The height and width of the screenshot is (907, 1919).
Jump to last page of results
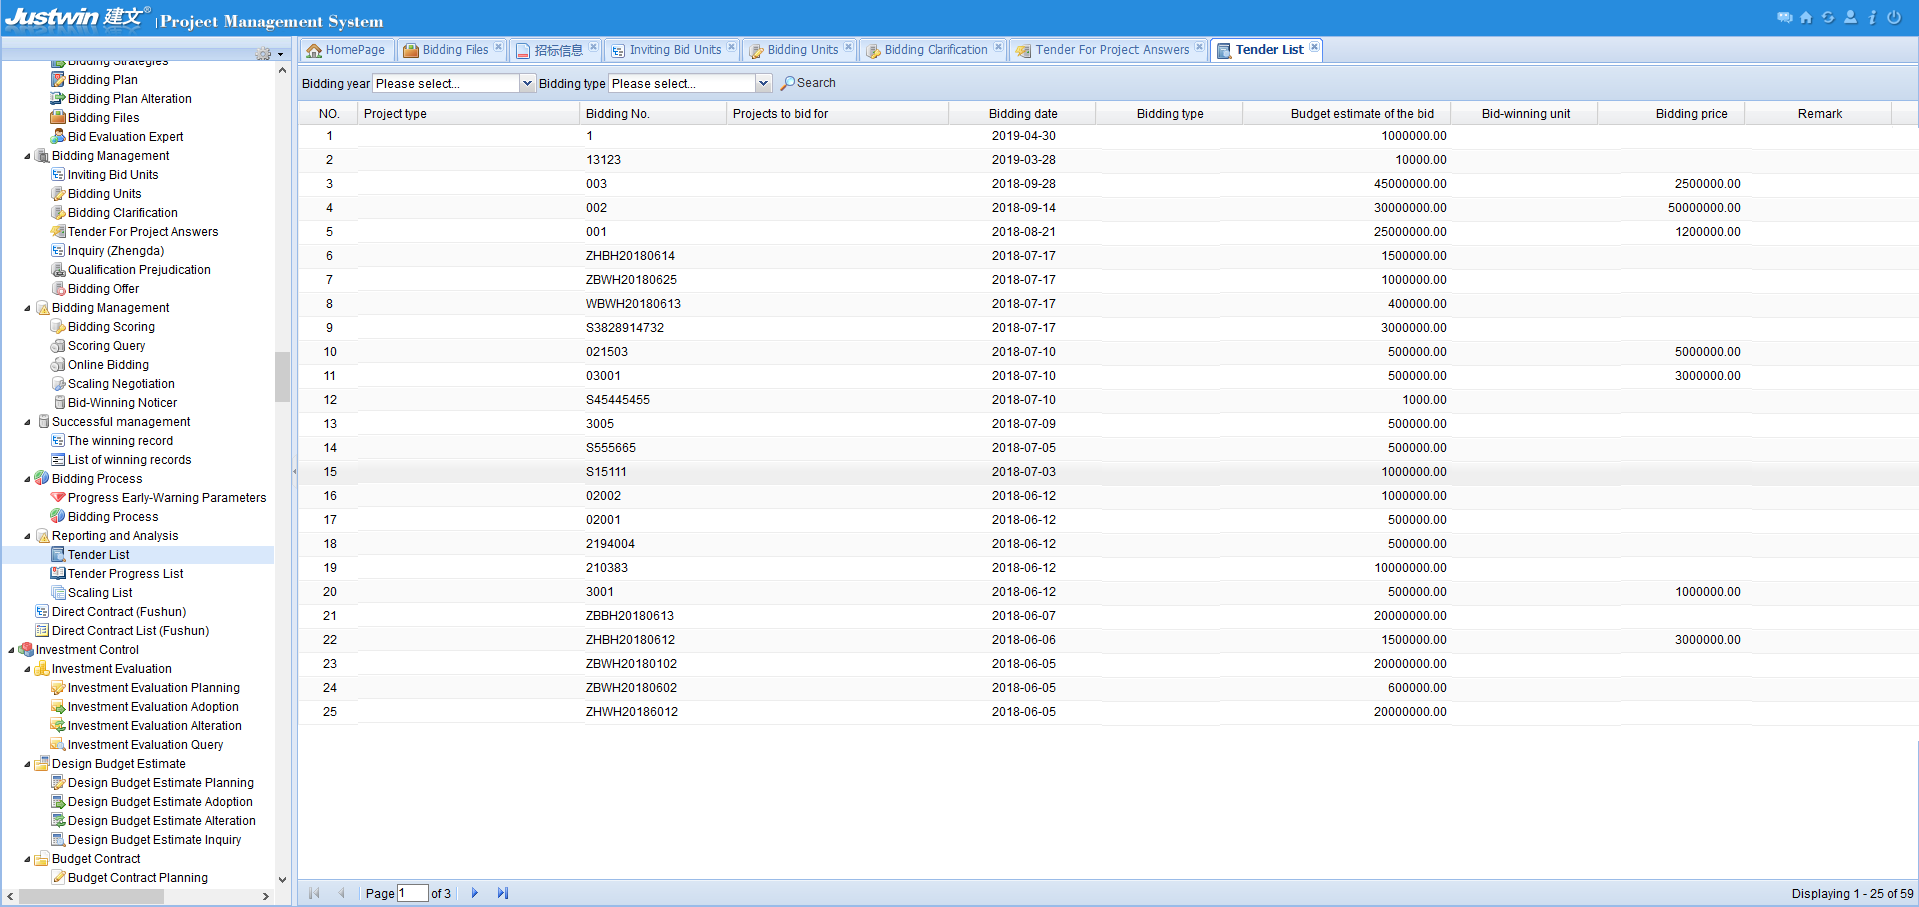[x=503, y=893]
